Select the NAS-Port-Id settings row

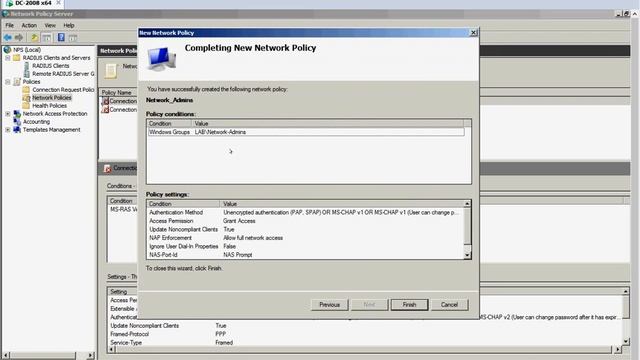click(x=305, y=255)
